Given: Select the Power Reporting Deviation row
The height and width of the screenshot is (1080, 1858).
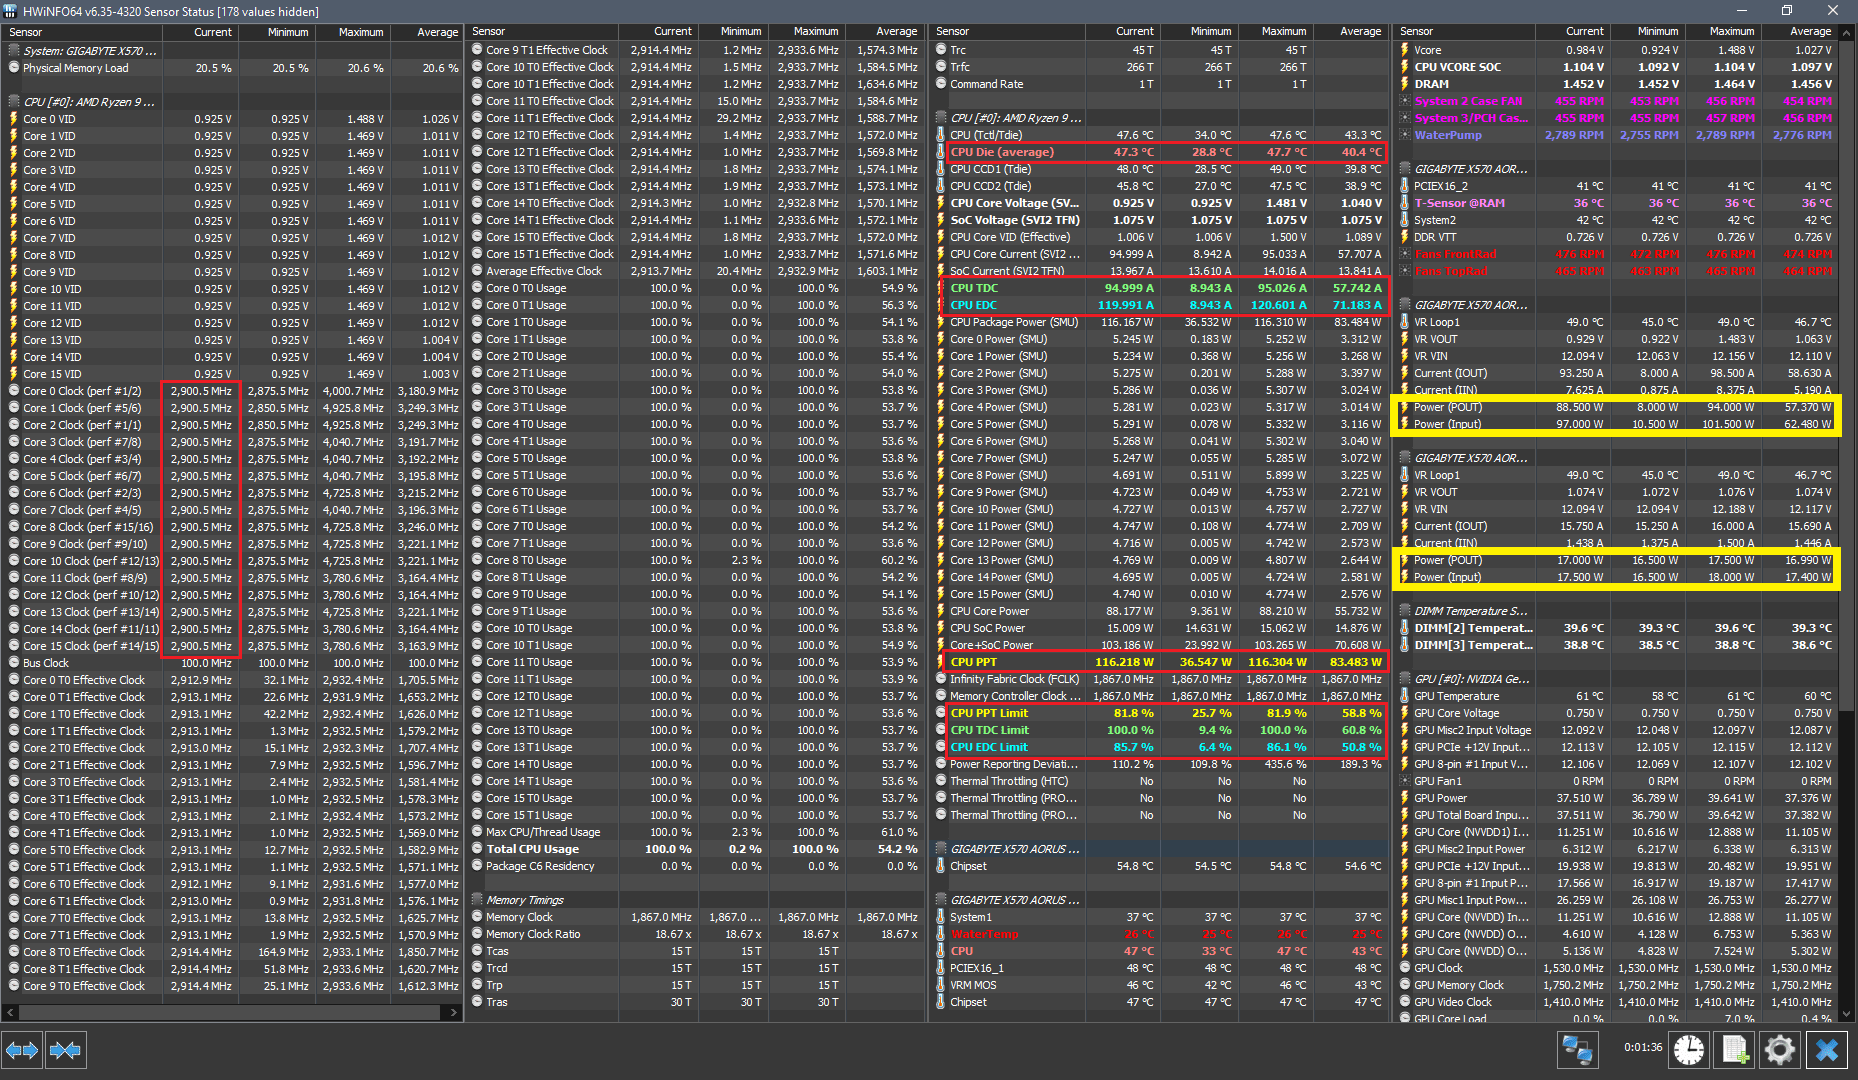Looking at the screenshot, I should point(1160,764).
